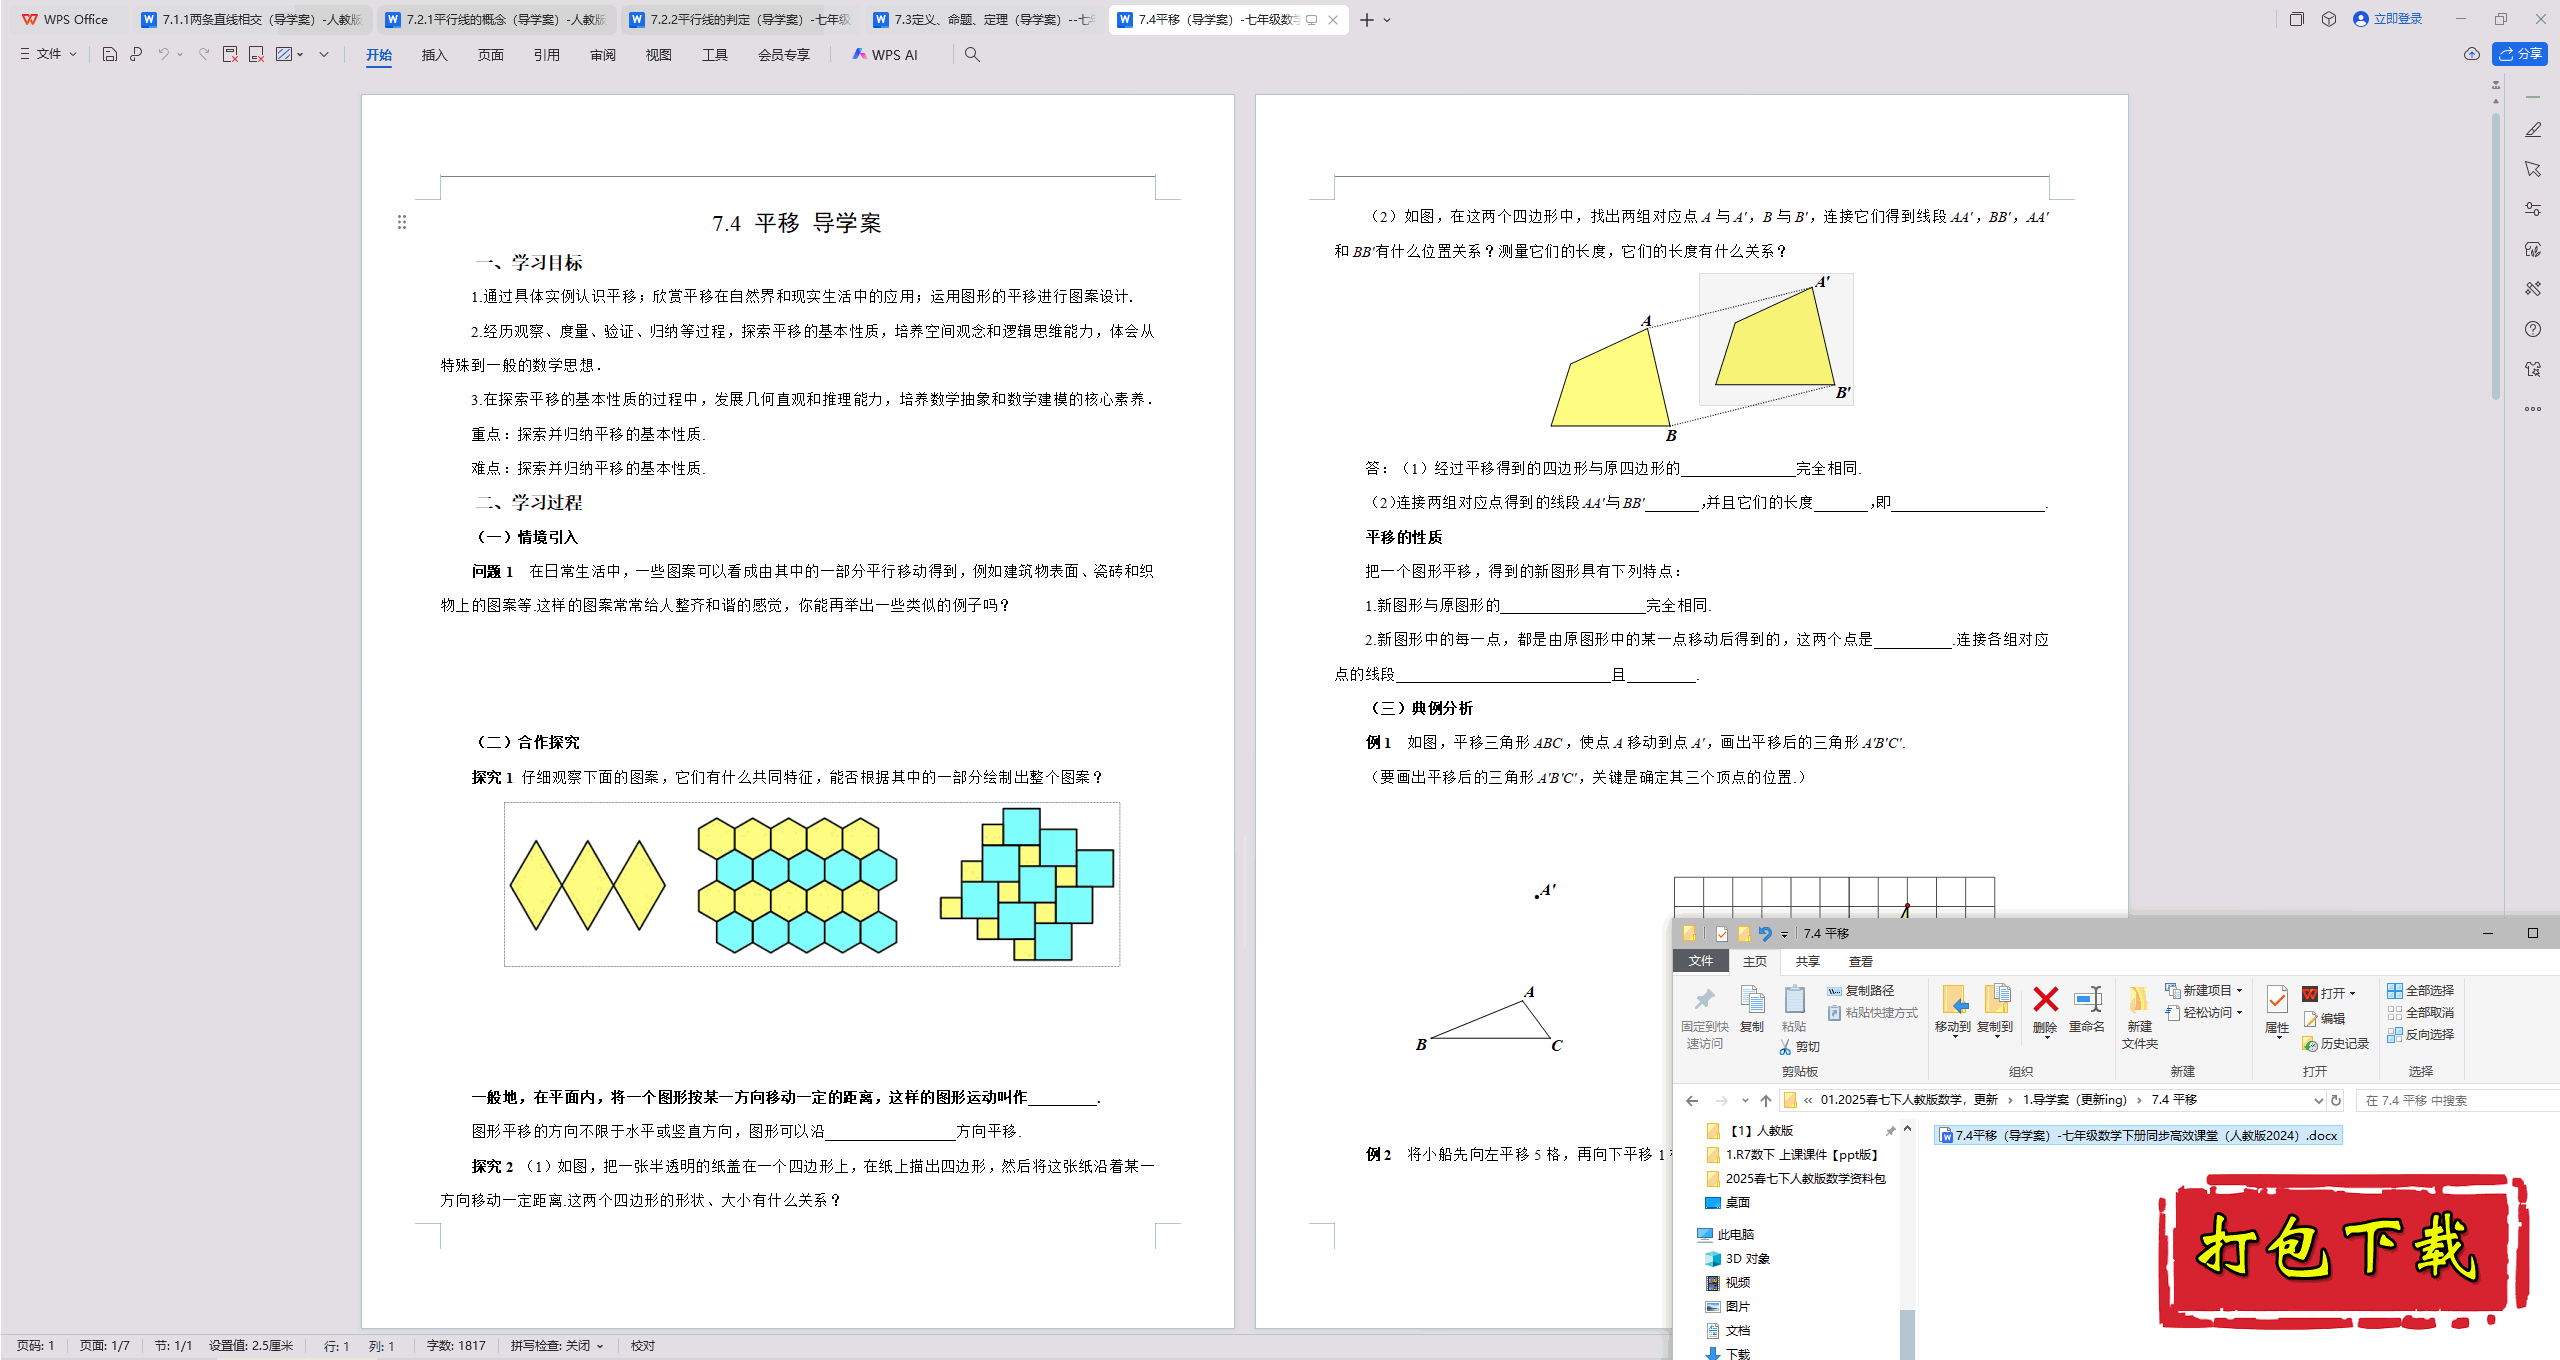This screenshot has height=1360, width=2560.
Task: Click the Explorer search box
Action: tap(2458, 1100)
